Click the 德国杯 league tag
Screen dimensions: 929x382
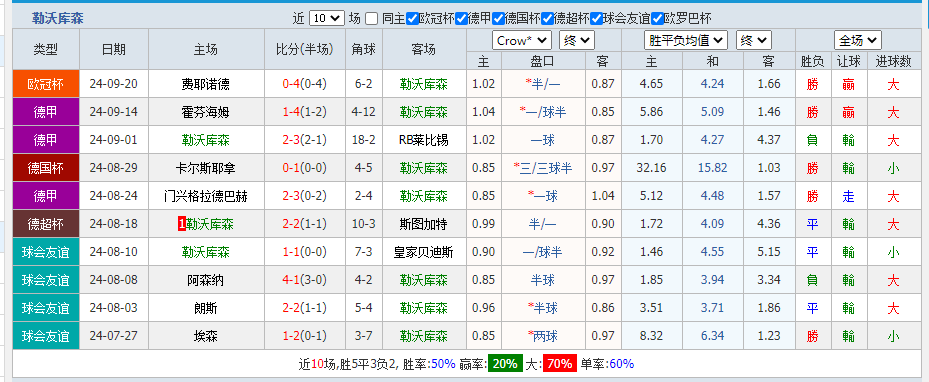(x=46, y=168)
